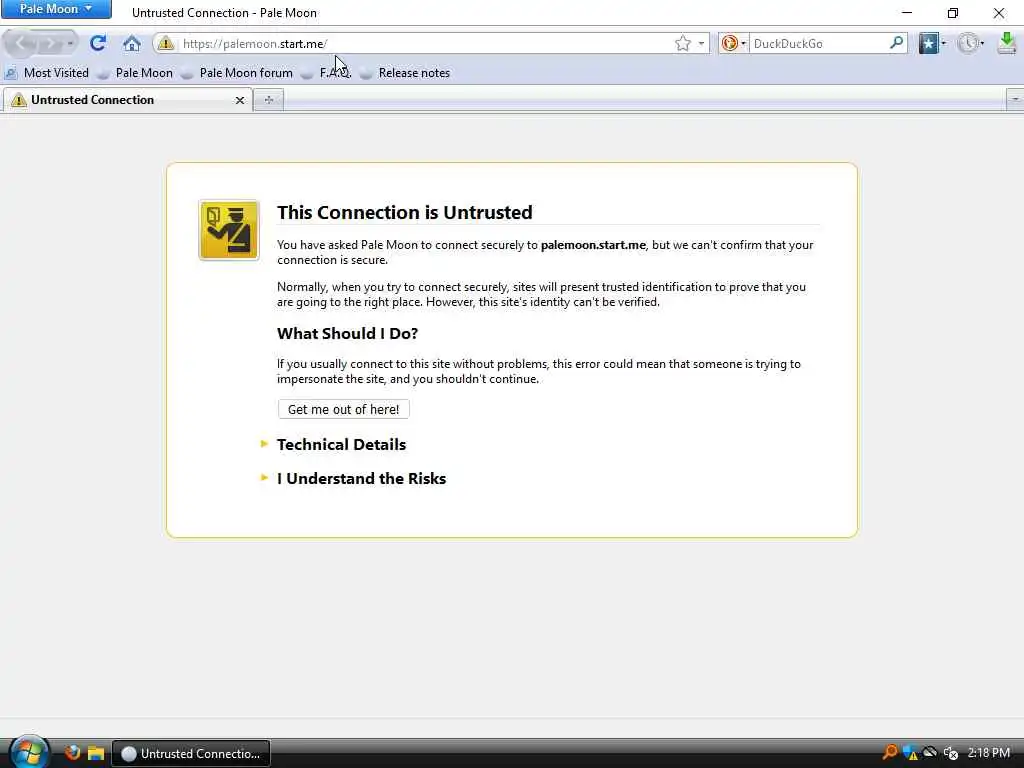Open the Release notes bookmark
The height and width of the screenshot is (768, 1024).
click(x=406, y=73)
